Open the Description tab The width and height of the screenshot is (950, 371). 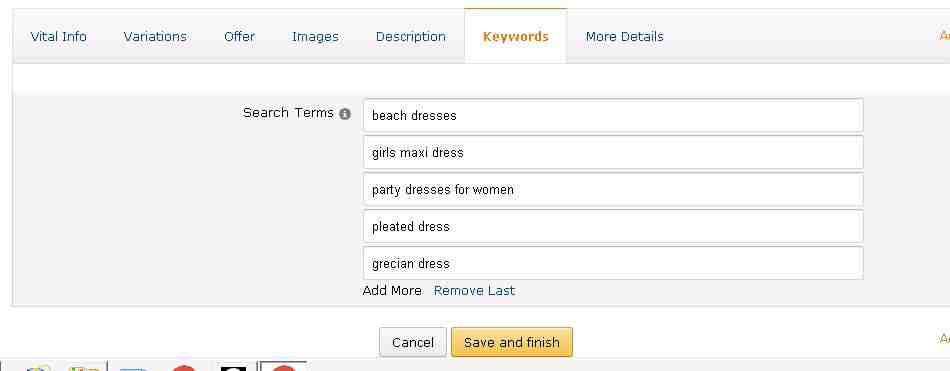coord(411,37)
